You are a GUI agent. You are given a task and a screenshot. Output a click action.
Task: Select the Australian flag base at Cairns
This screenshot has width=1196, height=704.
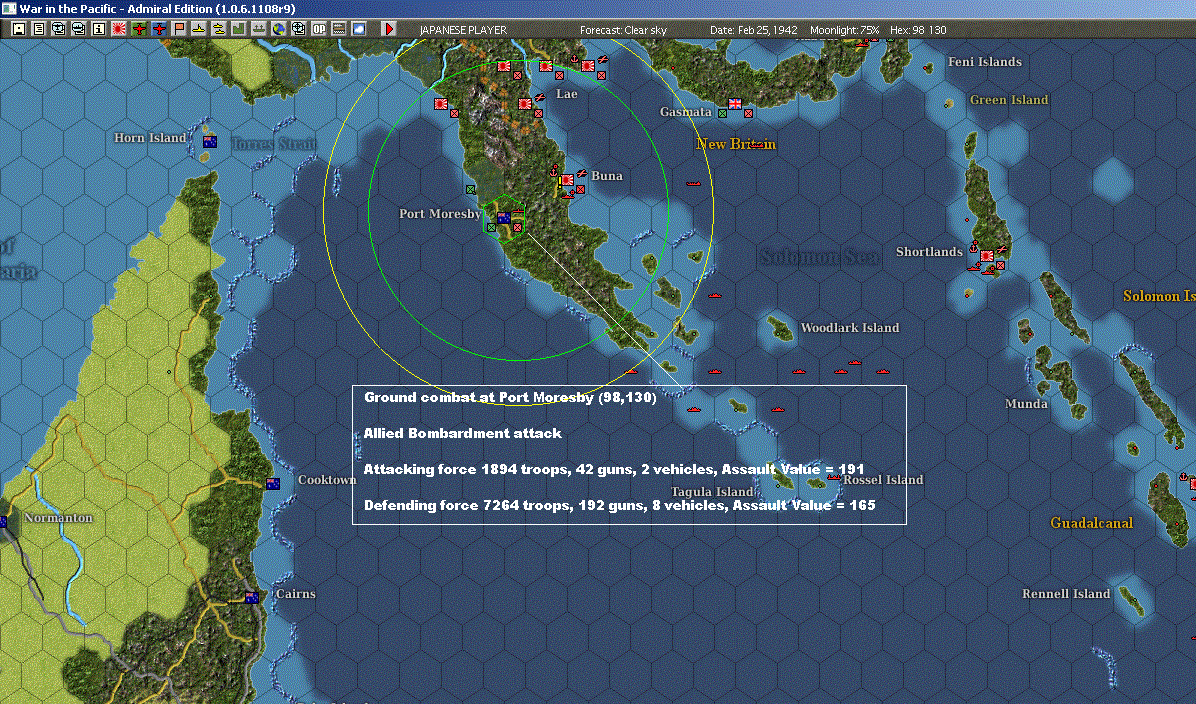pyautogui.click(x=251, y=598)
